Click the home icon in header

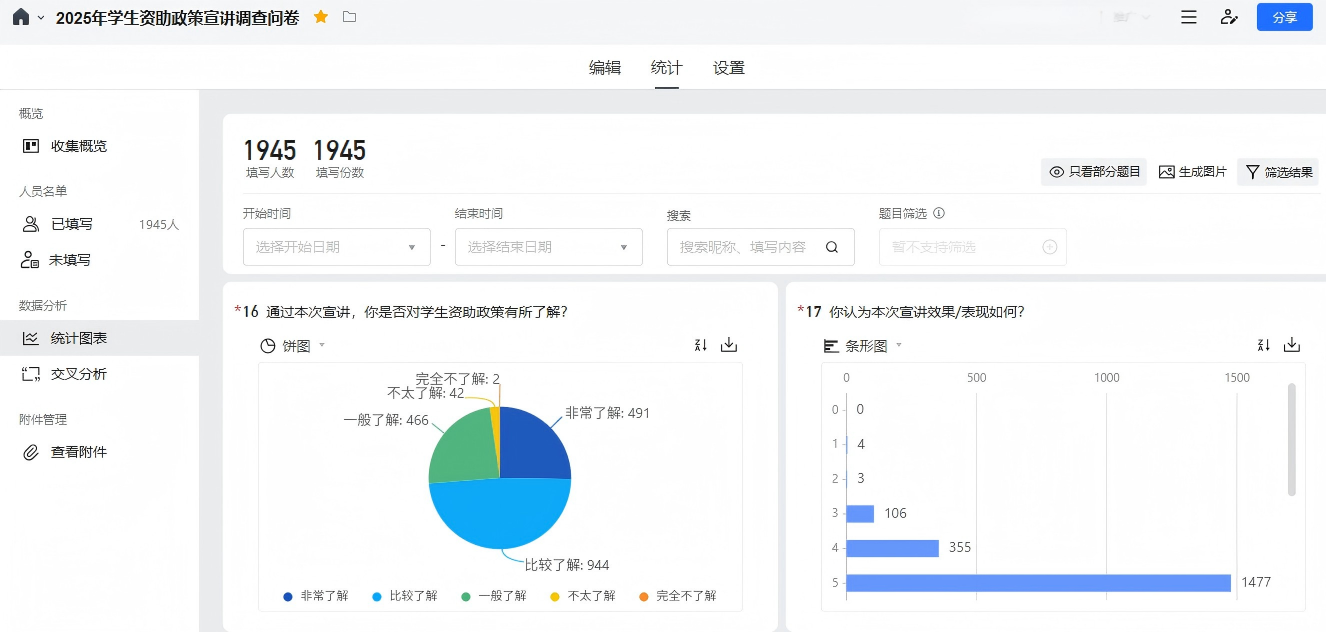[x=21, y=17]
